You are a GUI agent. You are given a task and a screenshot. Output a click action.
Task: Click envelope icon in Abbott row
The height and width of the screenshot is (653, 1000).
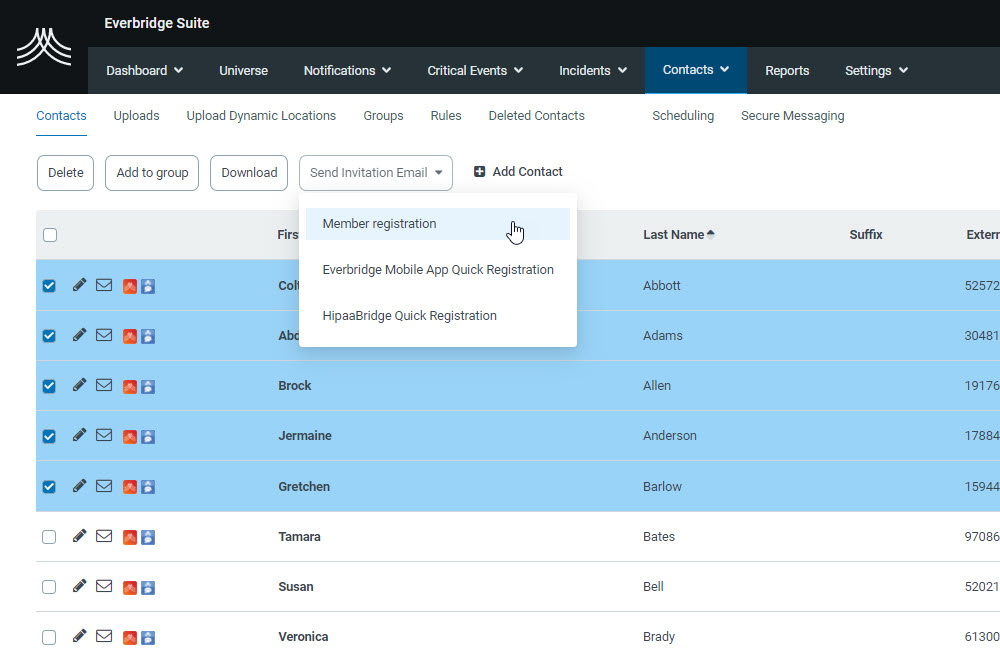pyautogui.click(x=104, y=285)
